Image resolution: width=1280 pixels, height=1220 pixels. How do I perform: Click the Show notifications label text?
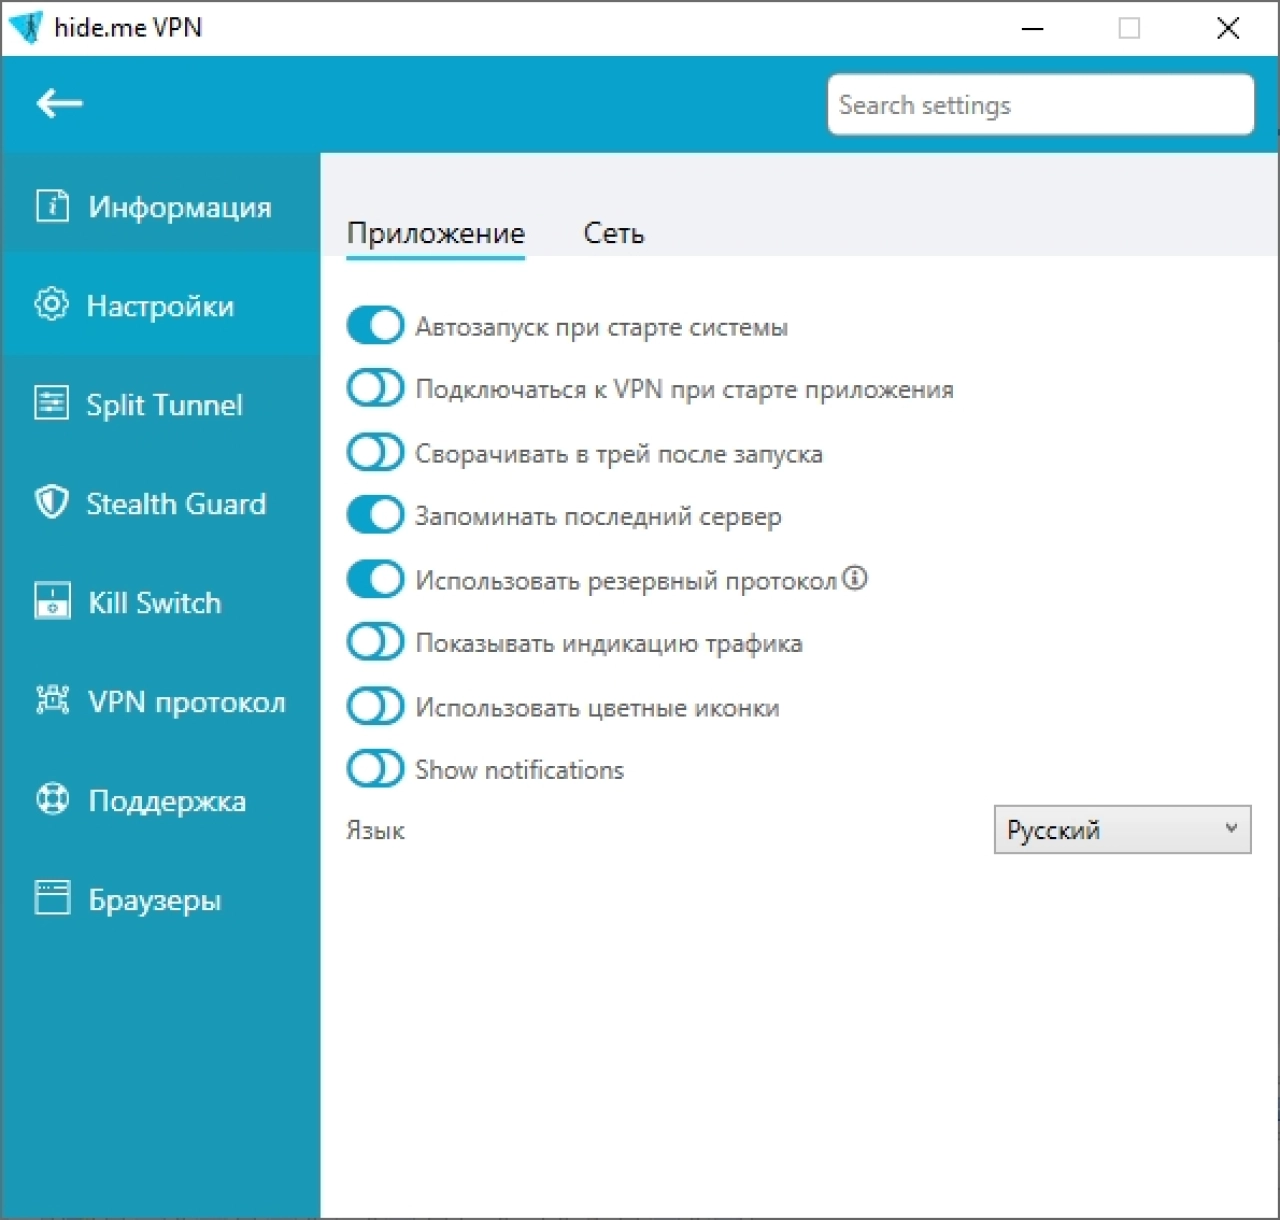519,770
